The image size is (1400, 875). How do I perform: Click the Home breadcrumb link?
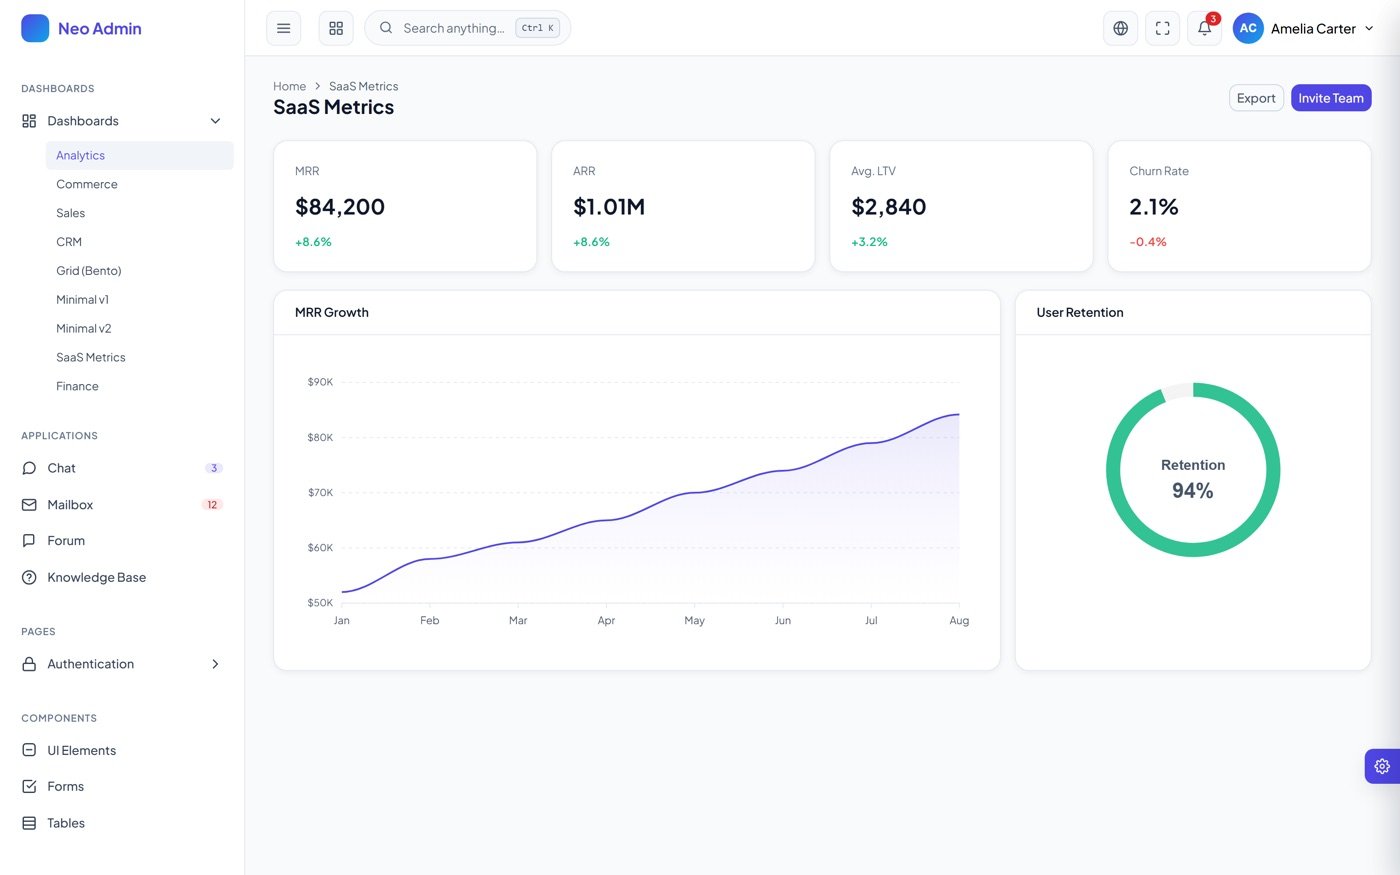click(290, 86)
